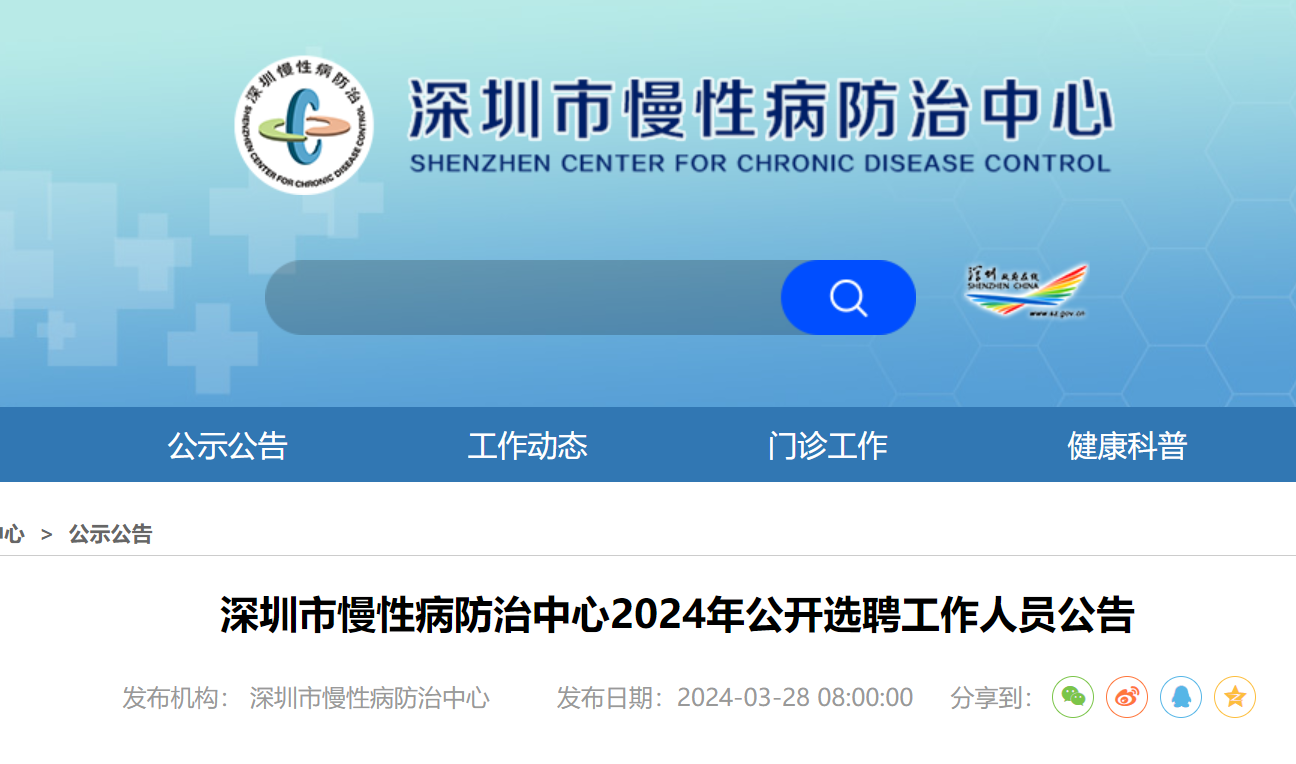Click the 深圳市慢性病防治中心 header title text
Viewport: 1296px width, 764px height.
(x=761, y=111)
